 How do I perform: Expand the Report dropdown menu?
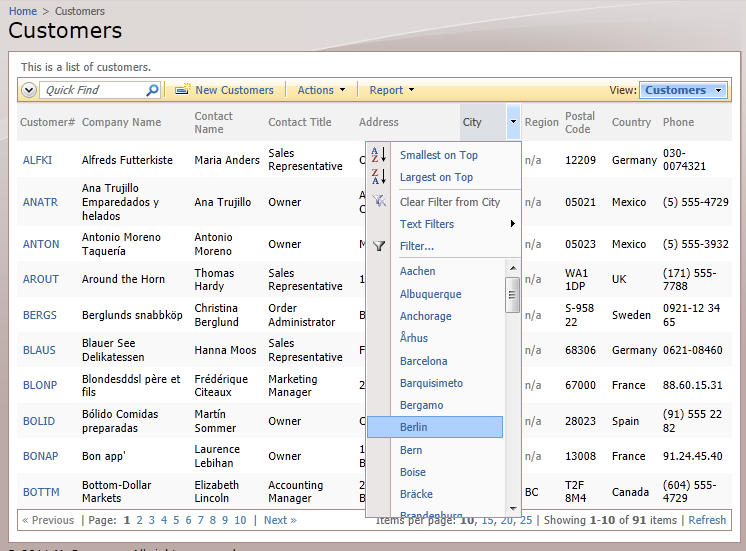[392, 90]
